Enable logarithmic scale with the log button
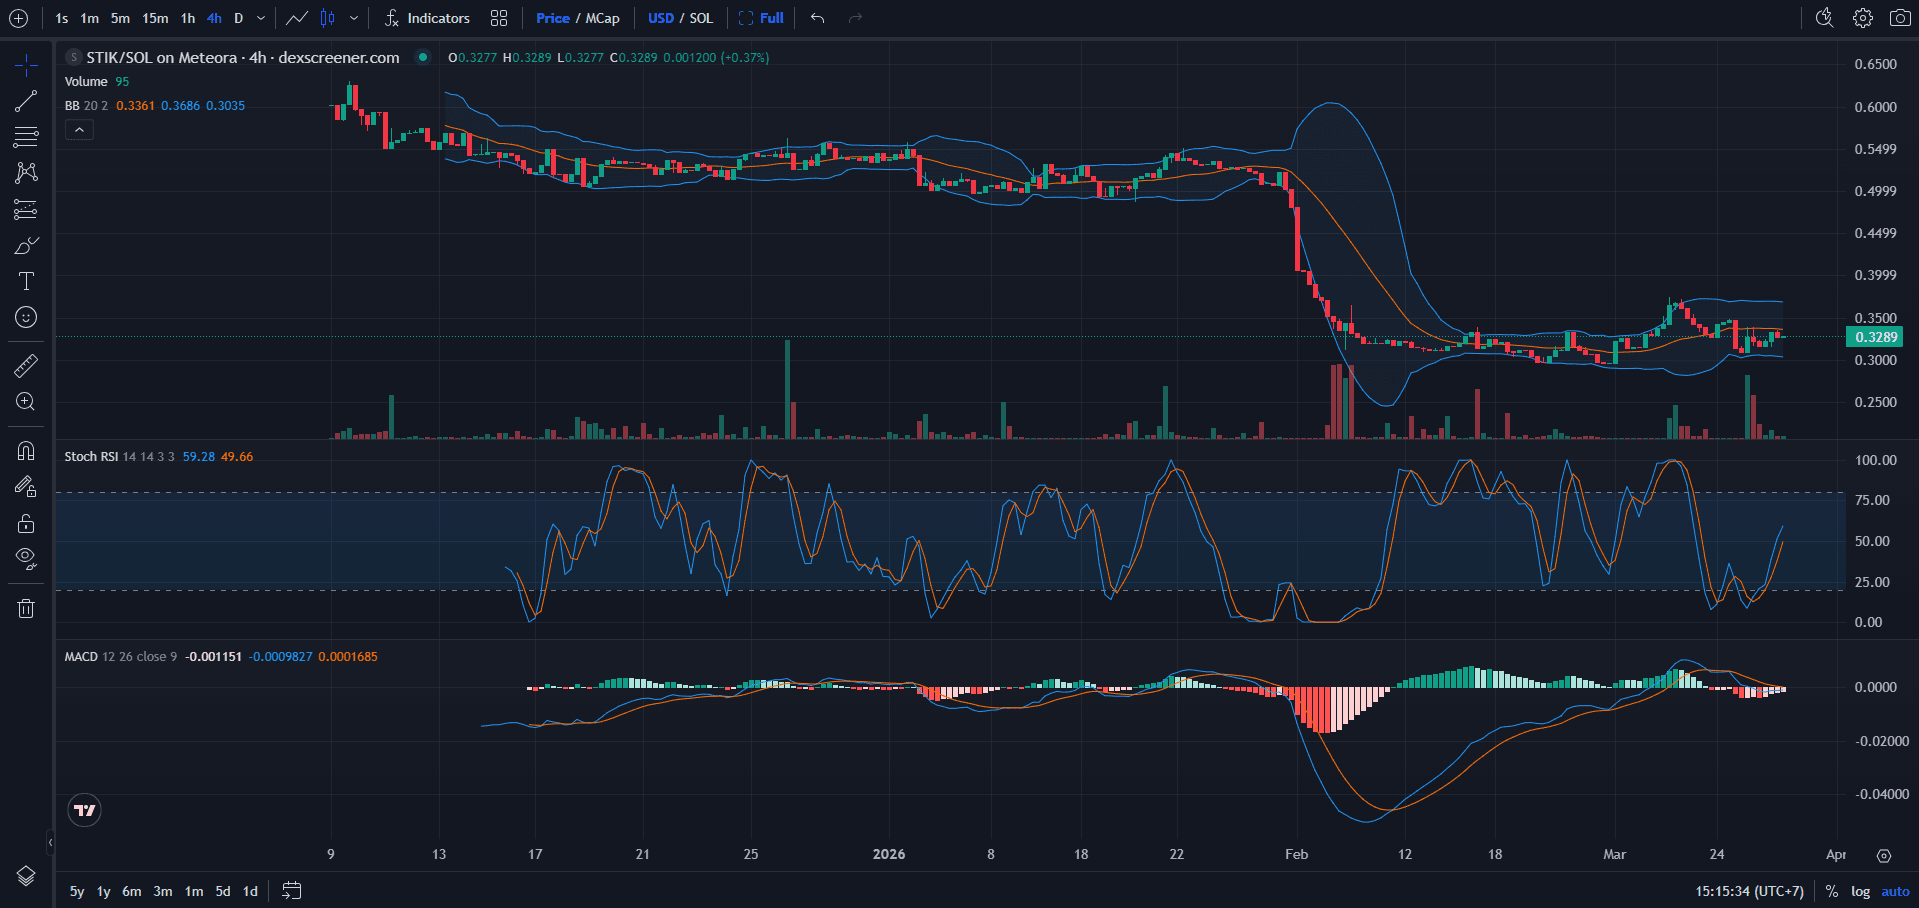The image size is (1919, 908). click(x=1860, y=891)
